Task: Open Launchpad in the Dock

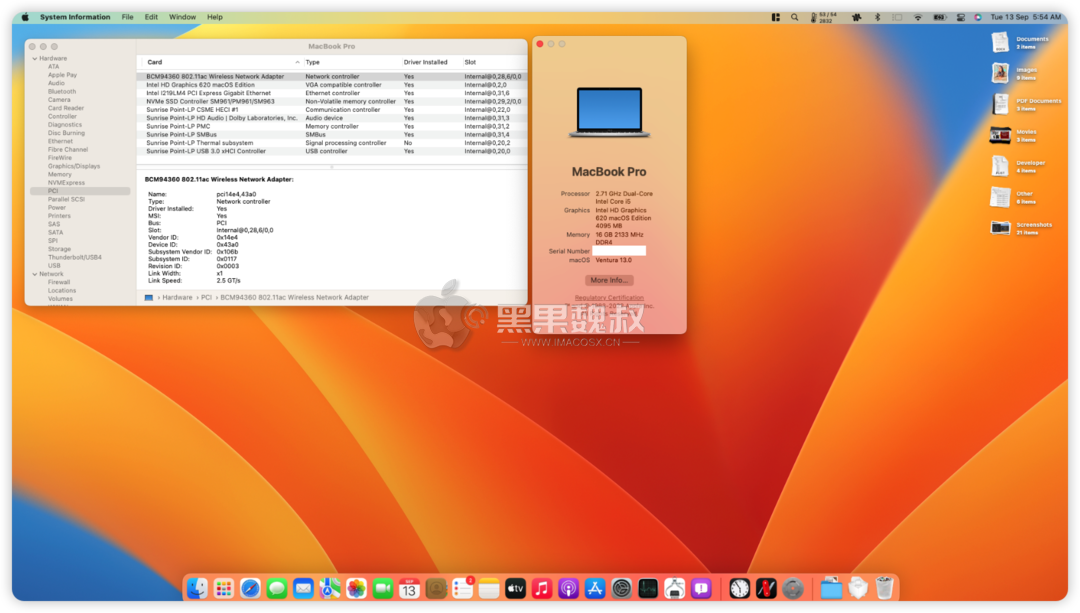Action: pyautogui.click(x=224, y=588)
